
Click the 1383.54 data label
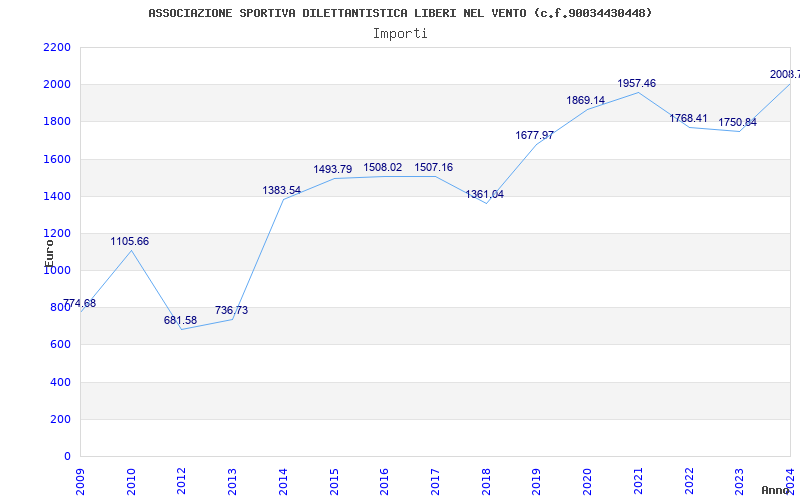[x=282, y=190]
